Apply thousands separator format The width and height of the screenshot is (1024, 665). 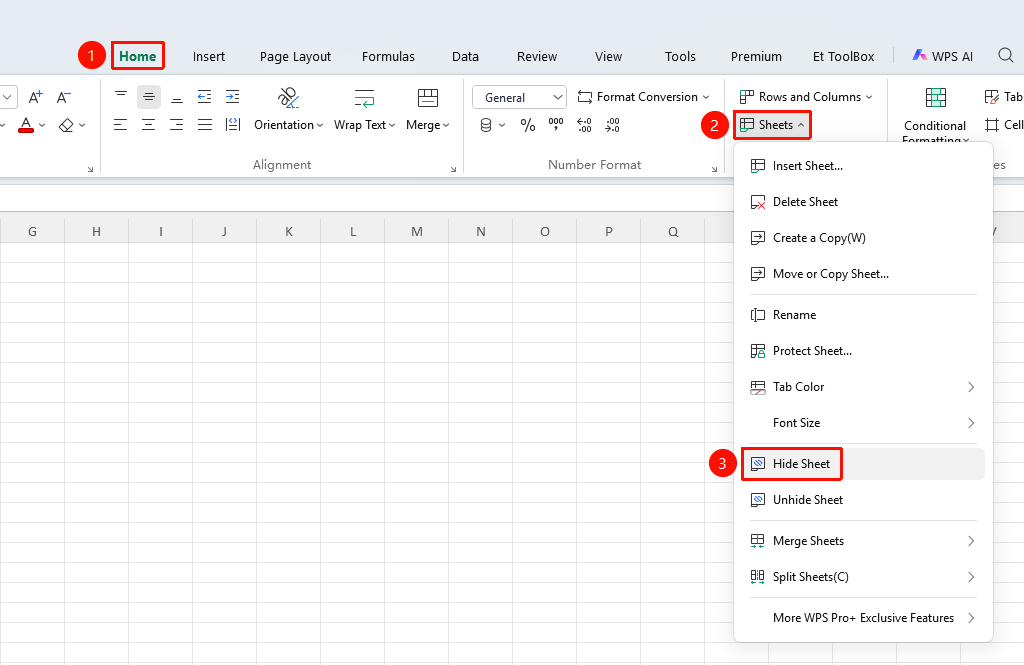[x=556, y=125]
